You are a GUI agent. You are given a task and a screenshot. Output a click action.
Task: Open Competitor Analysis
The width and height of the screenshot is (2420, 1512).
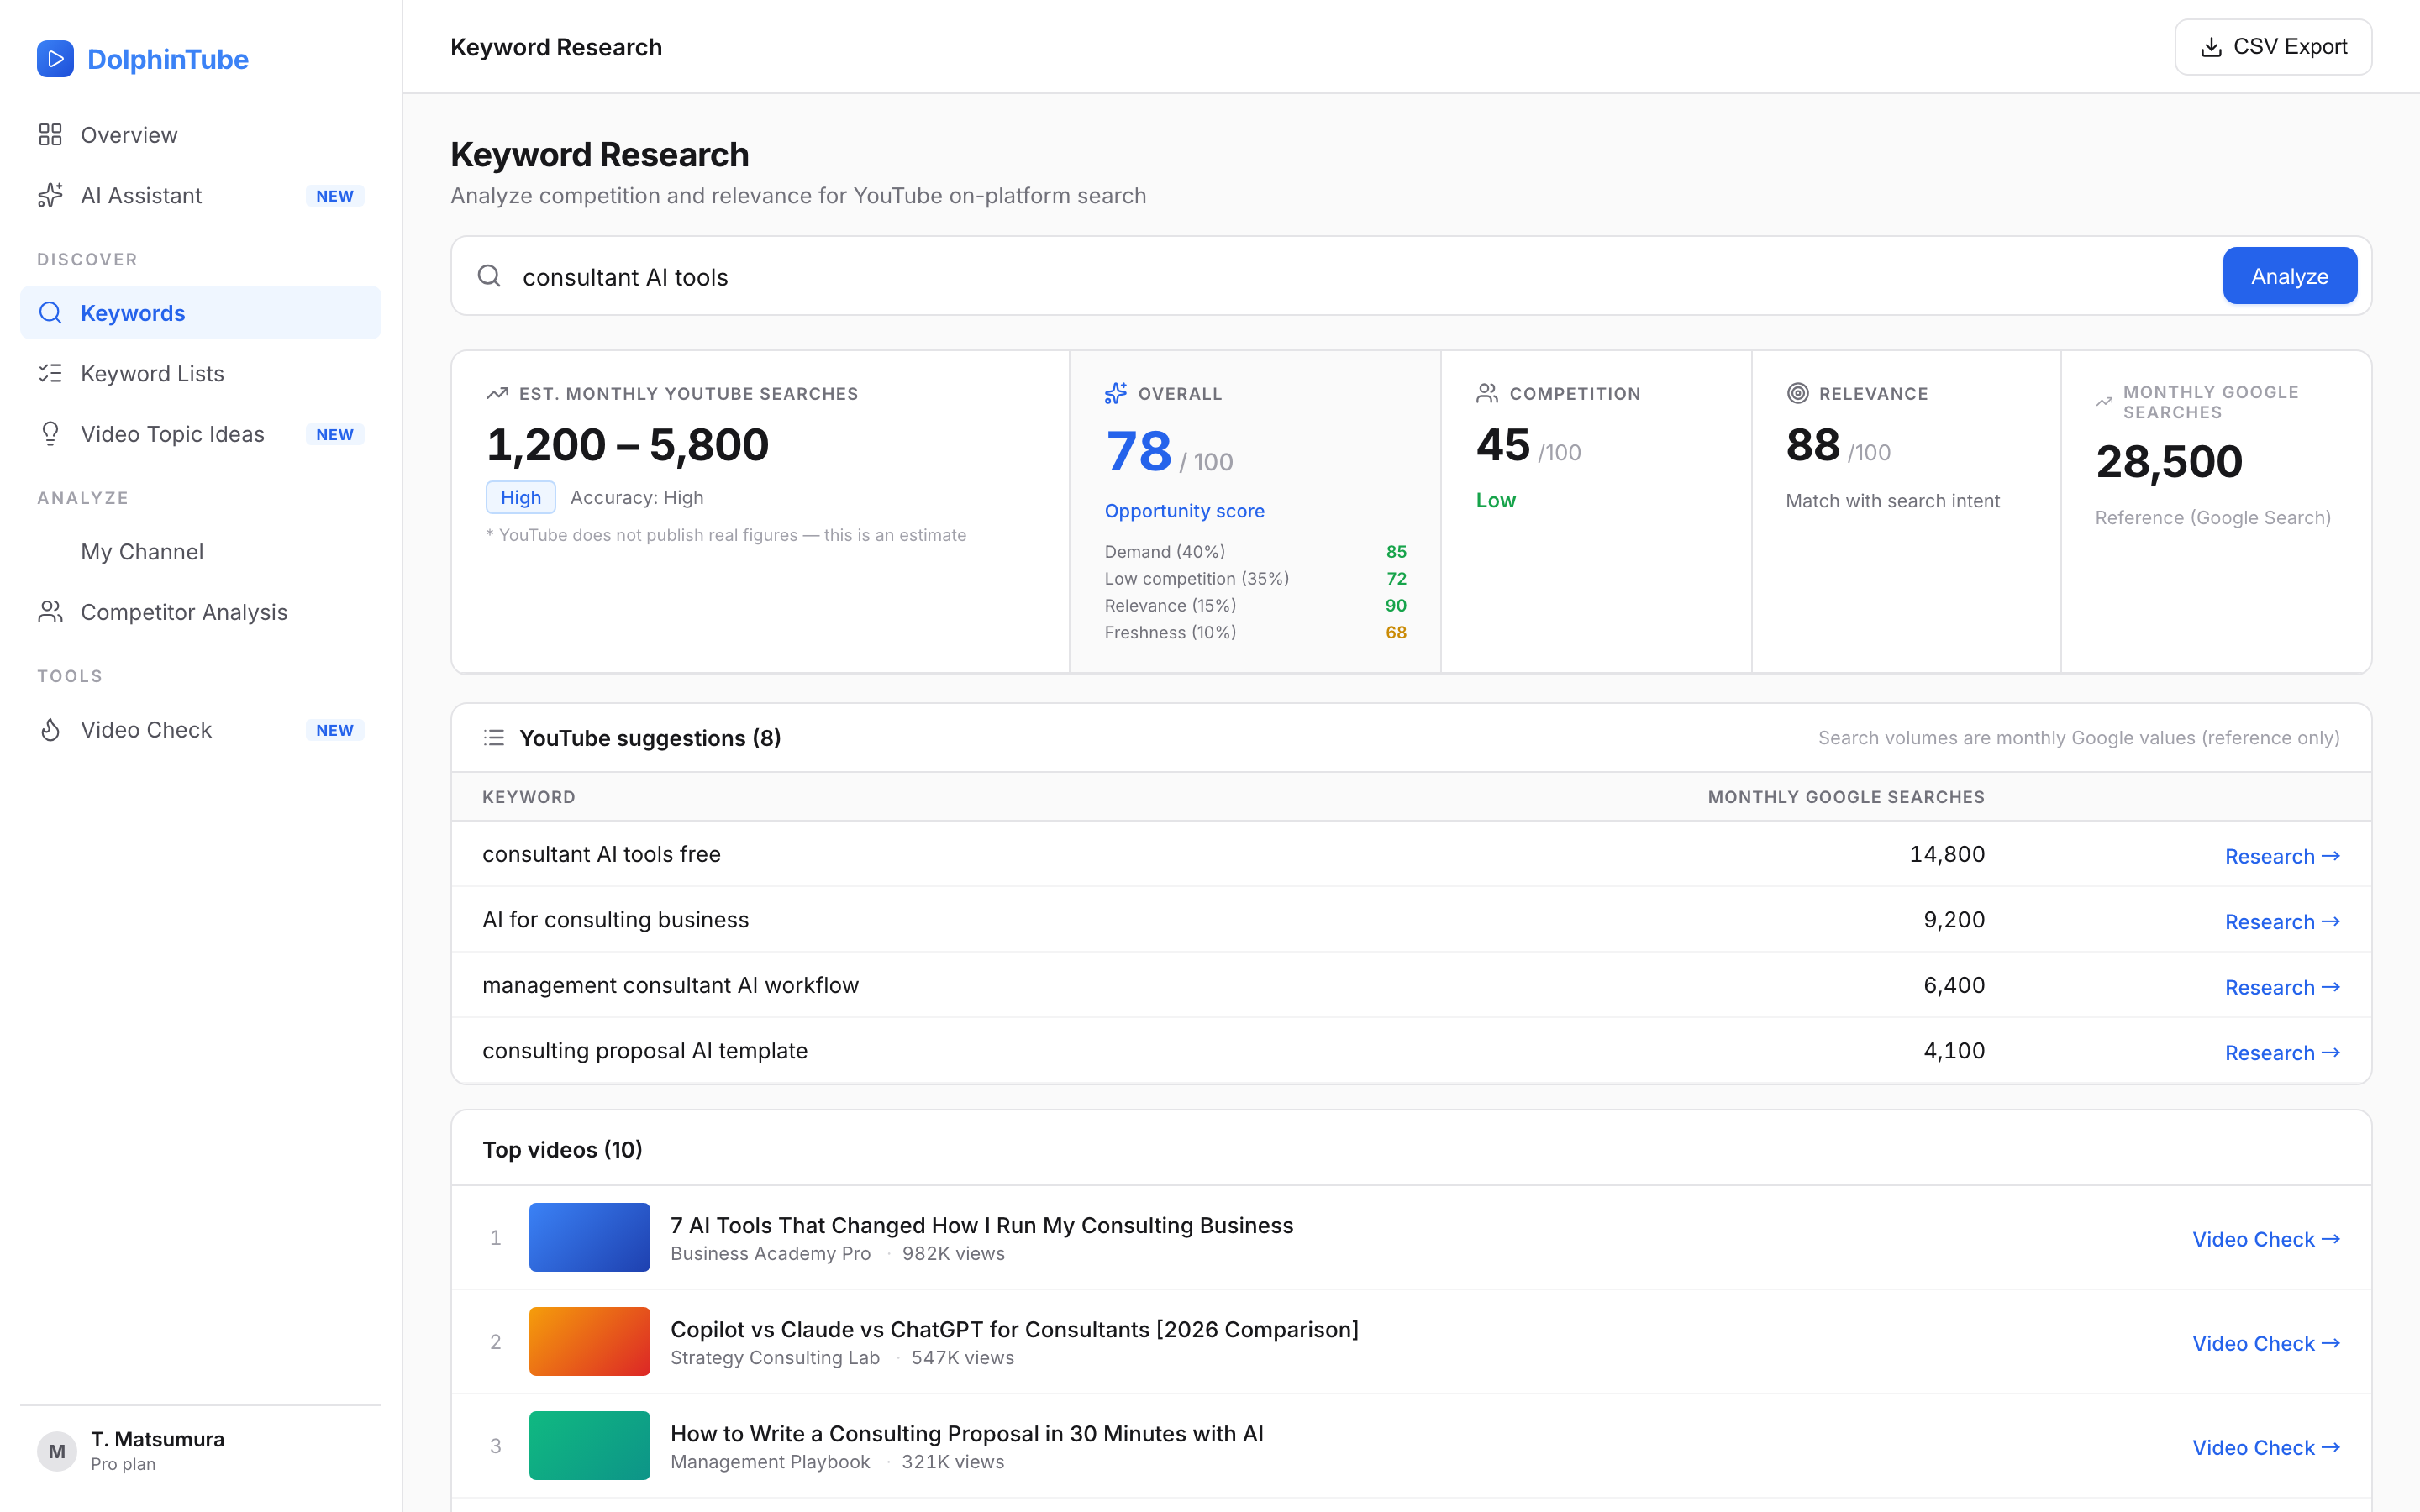click(201, 612)
